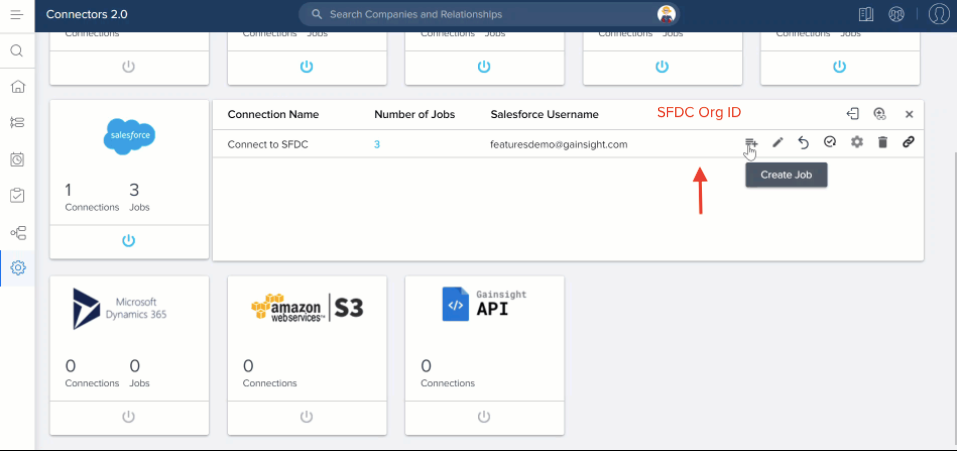Click the Salesforce cloud logo
Viewport: 957px width, 452px height.
click(x=129, y=135)
